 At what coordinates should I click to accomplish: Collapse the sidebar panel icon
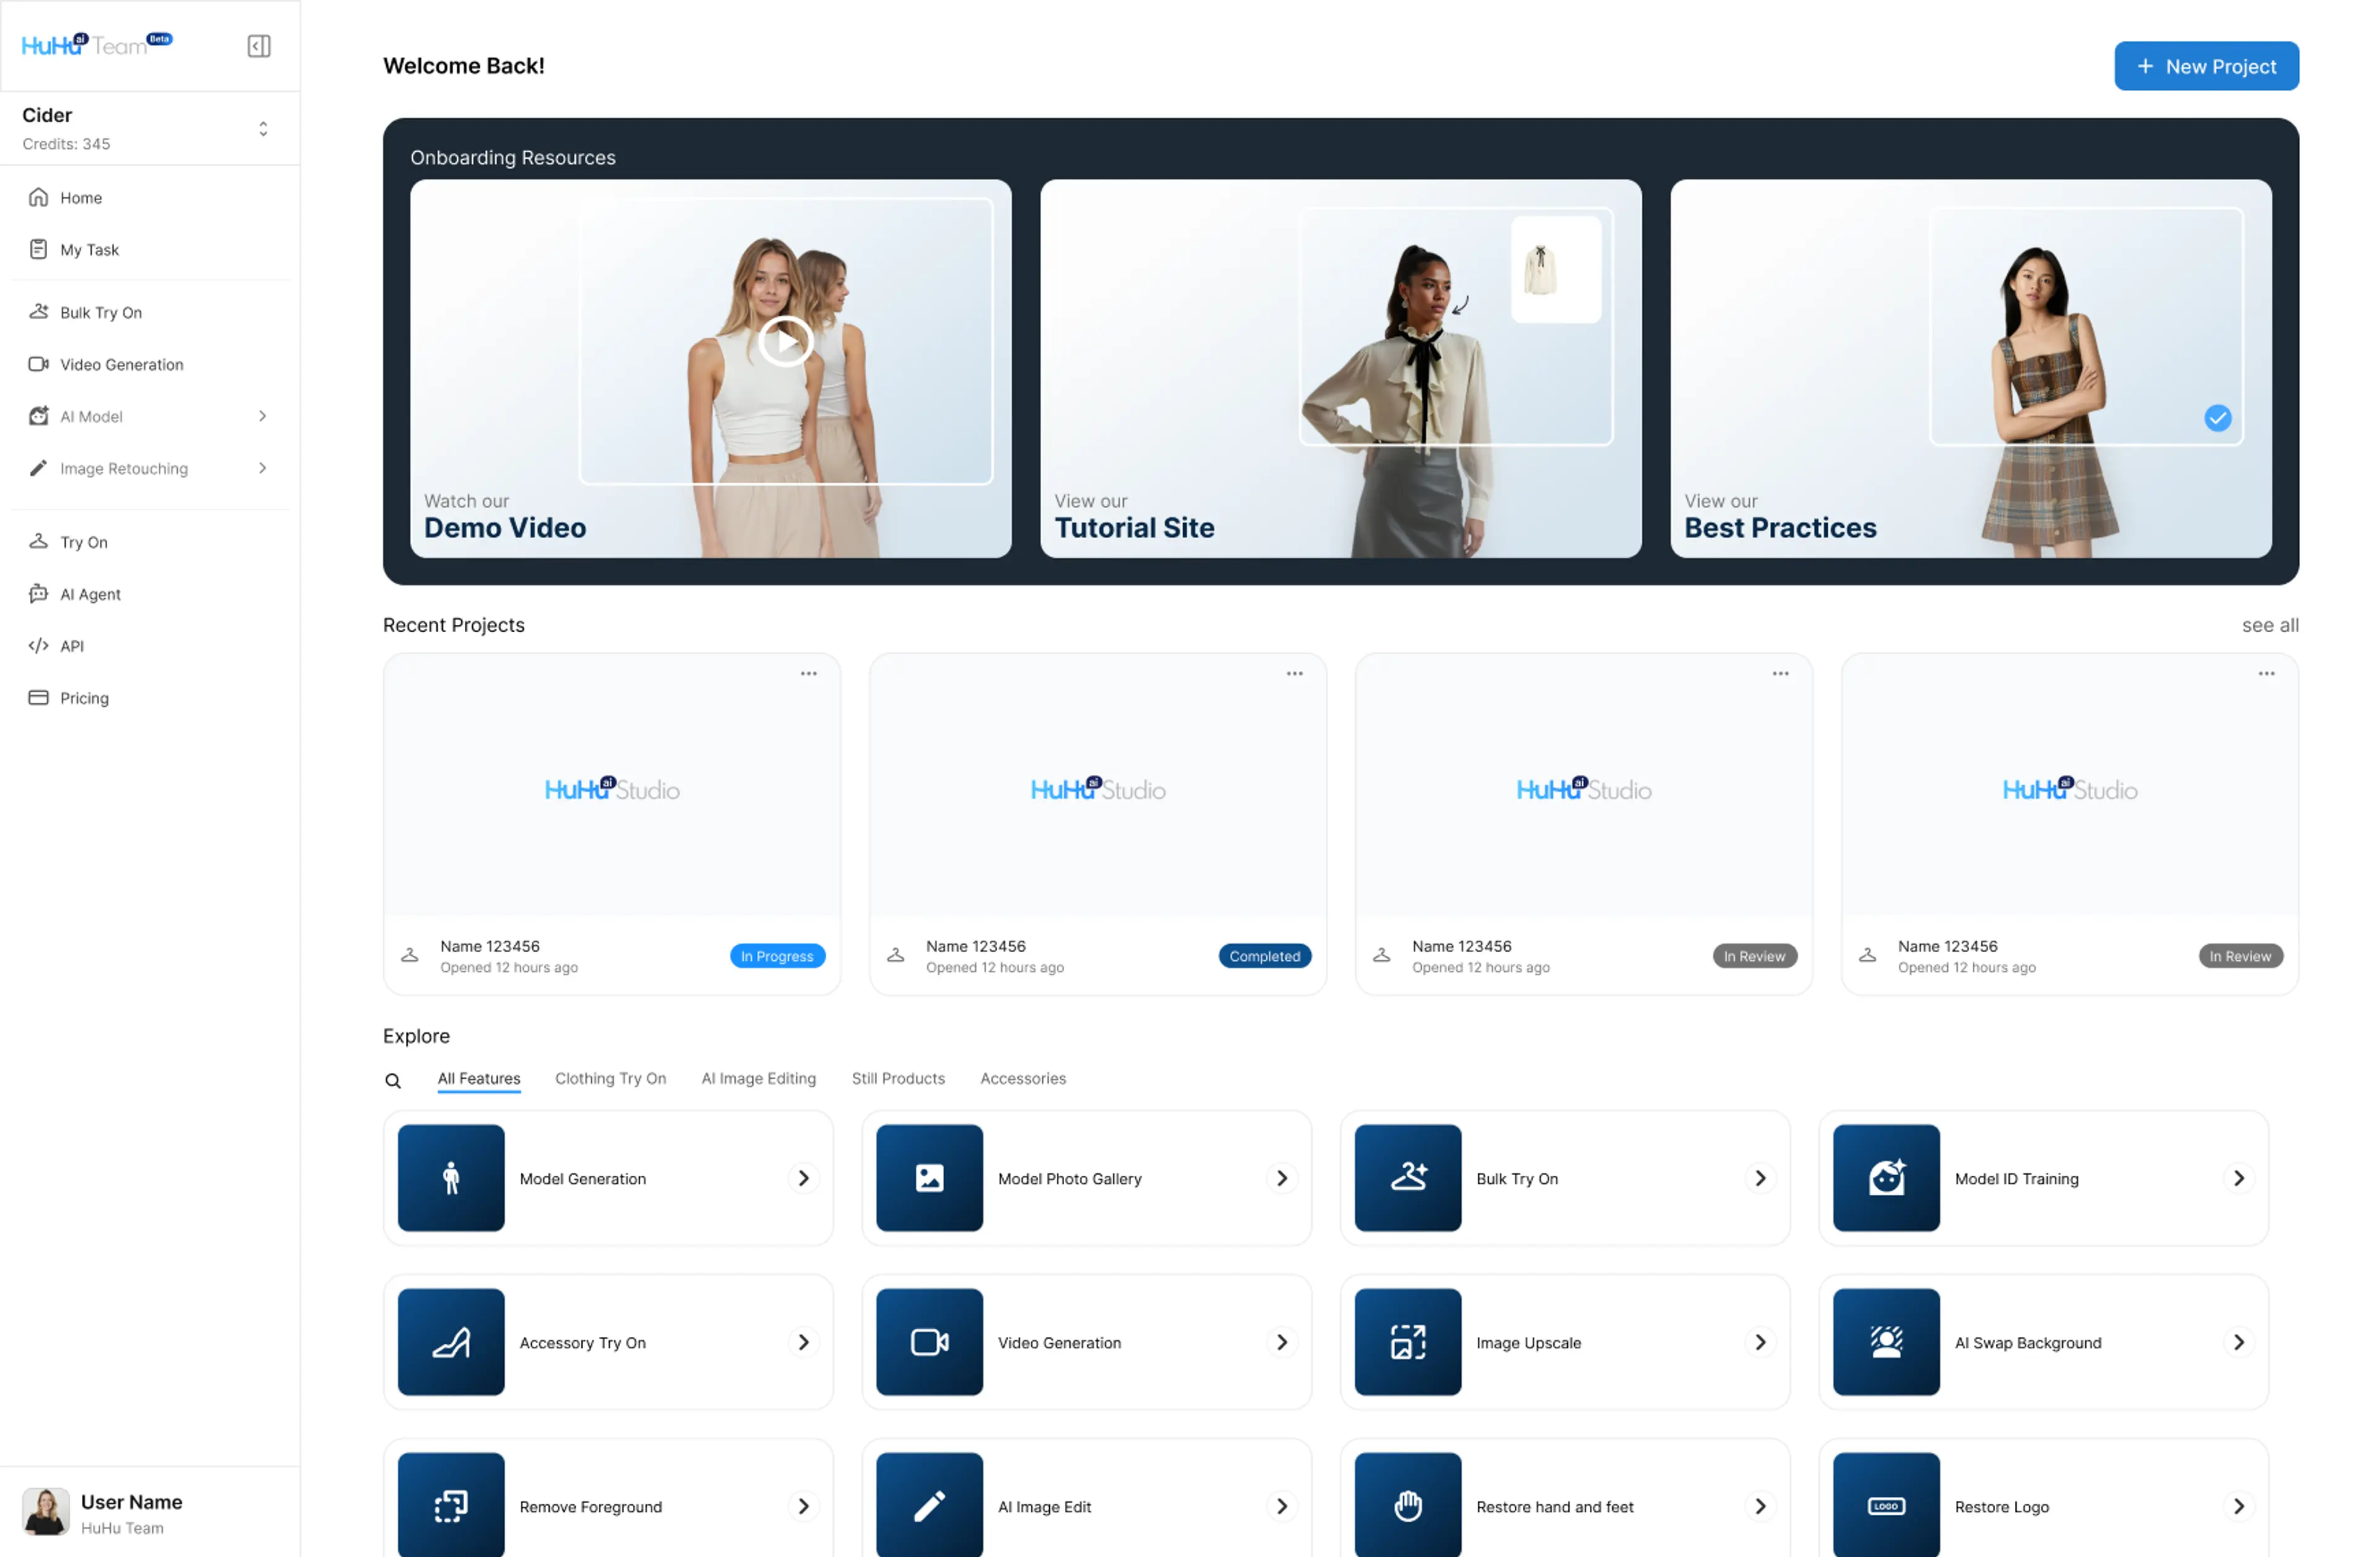point(259,46)
